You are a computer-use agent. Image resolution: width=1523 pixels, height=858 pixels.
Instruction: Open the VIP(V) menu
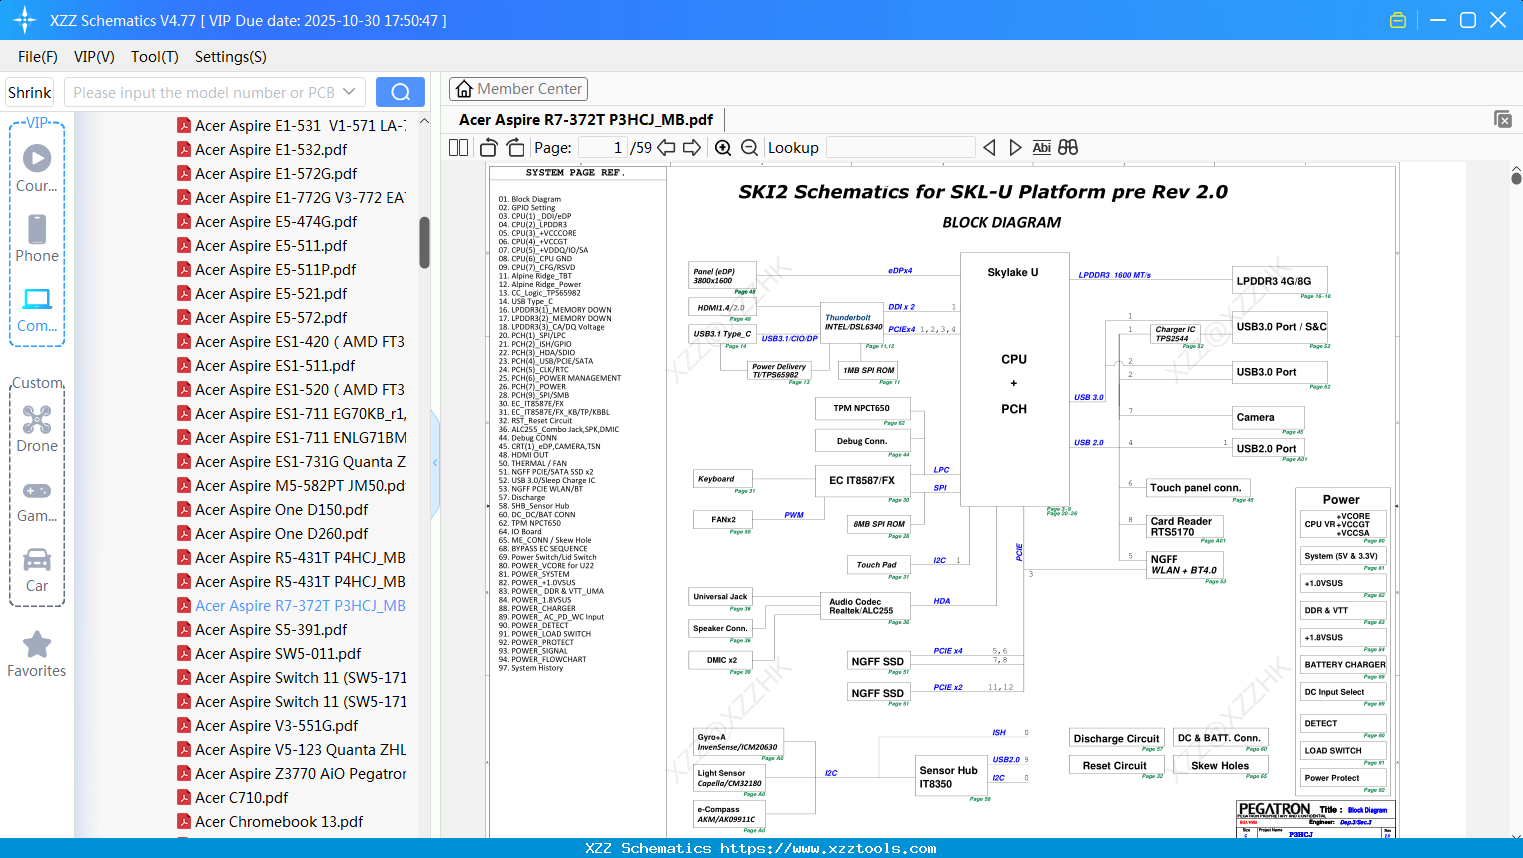point(94,57)
